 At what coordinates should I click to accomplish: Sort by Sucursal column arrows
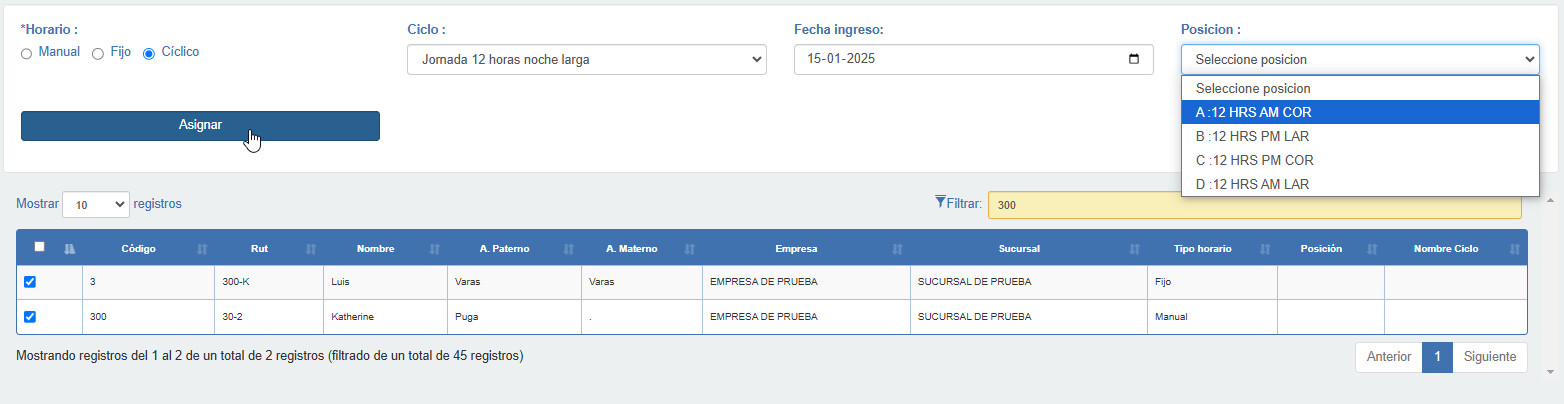tap(1135, 248)
